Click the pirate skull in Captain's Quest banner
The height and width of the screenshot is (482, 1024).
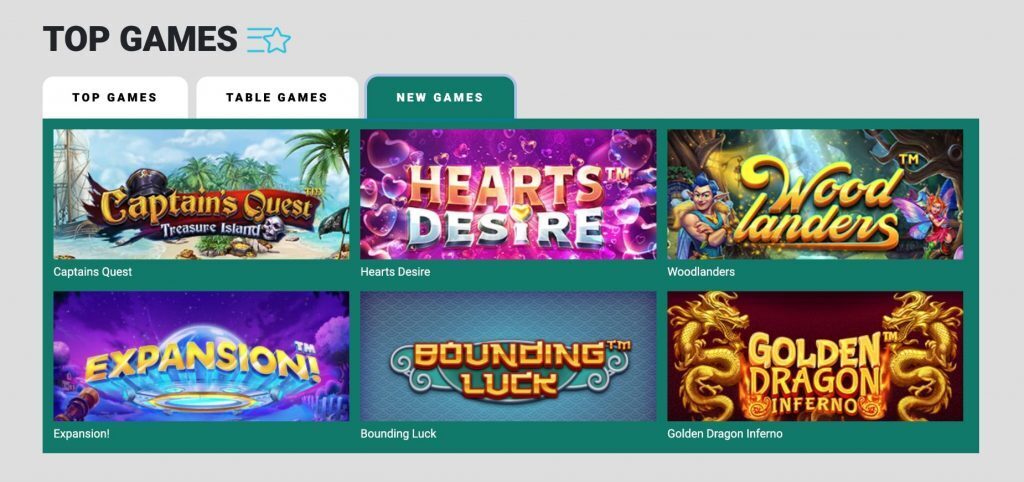(274, 229)
